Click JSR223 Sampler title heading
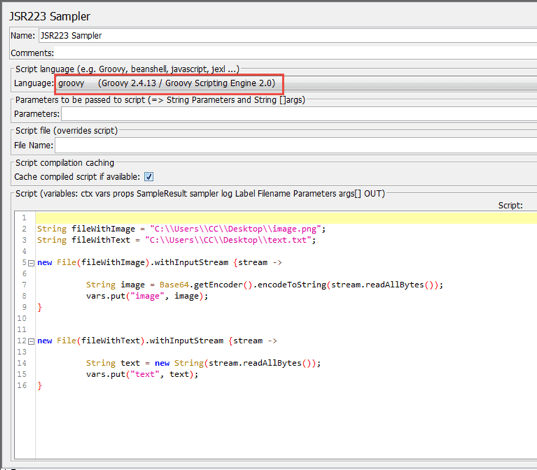Image resolution: width=537 pixels, height=470 pixels. pyautogui.click(x=50, y=16)
